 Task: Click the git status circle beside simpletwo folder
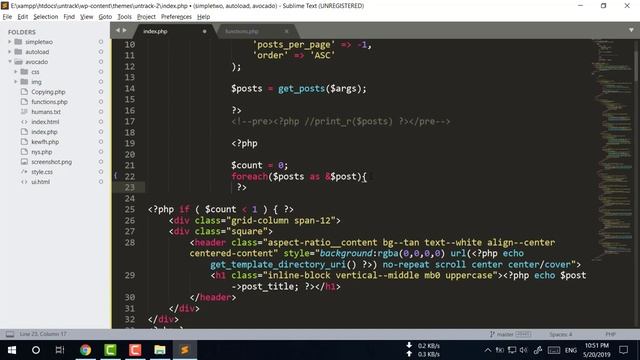(101, 42)
